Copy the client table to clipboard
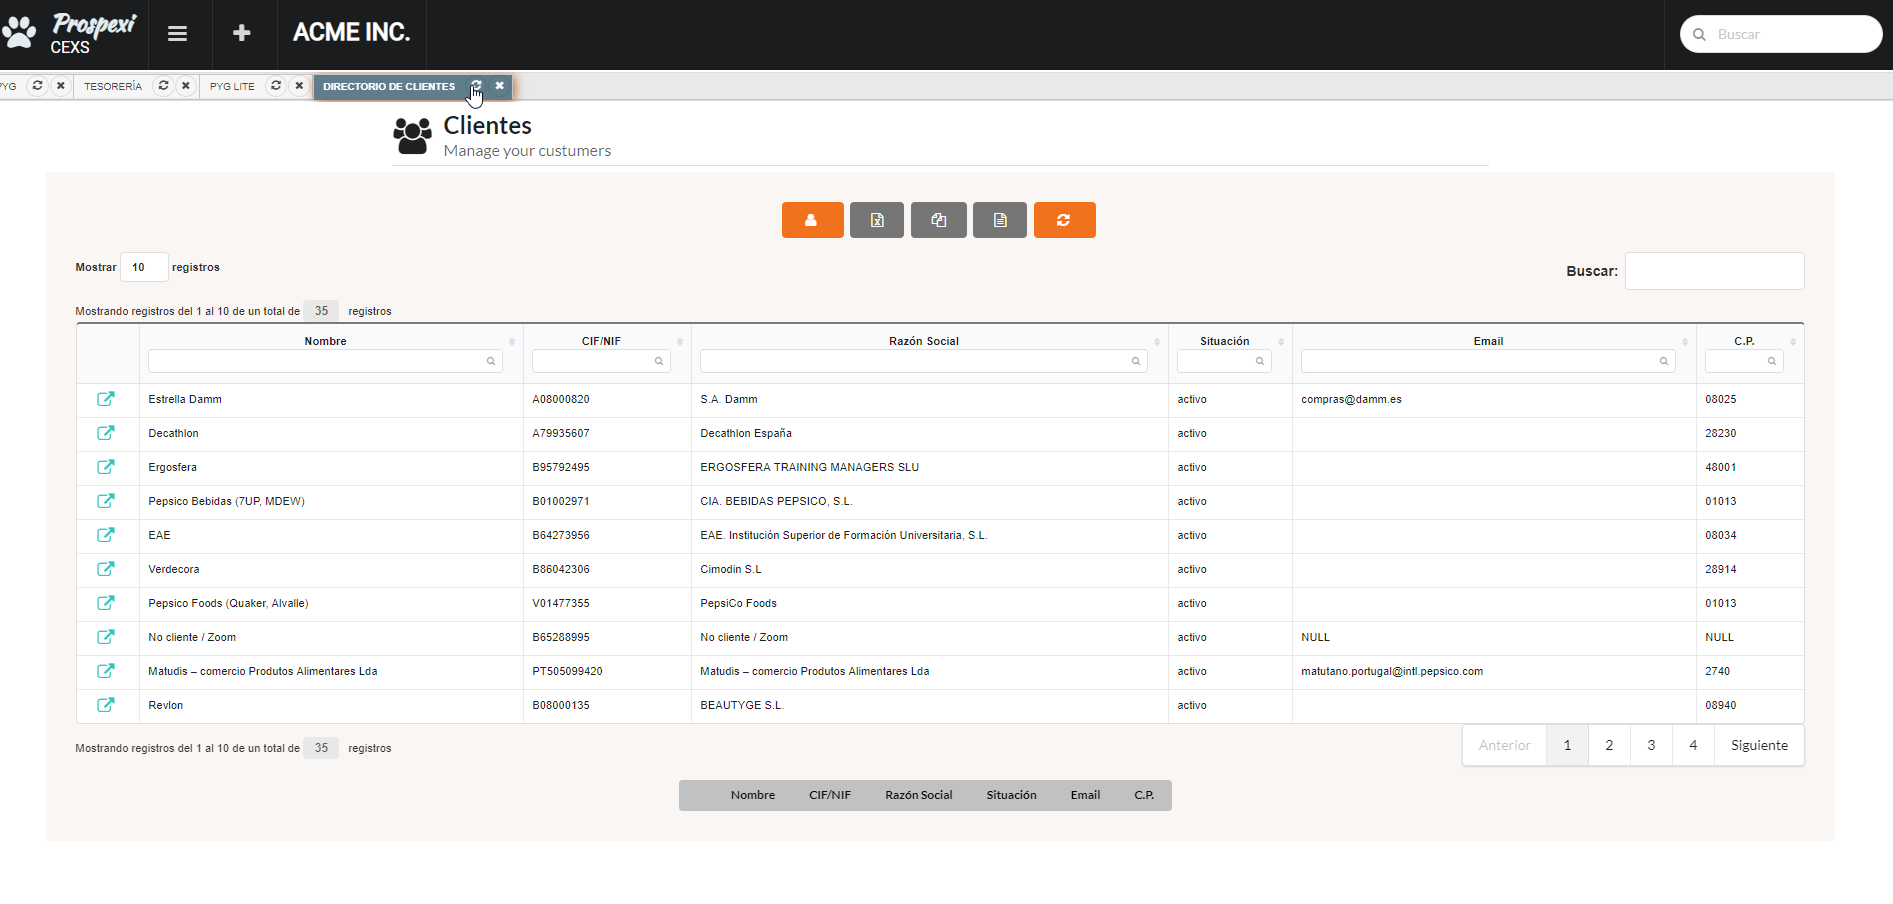 (939, 220)
